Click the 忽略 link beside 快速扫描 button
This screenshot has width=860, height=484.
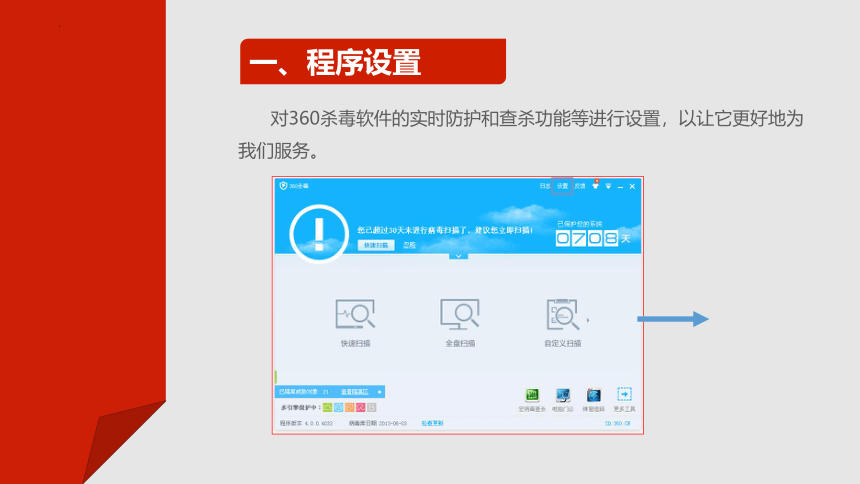pyautogui.click(x=410, y=245)
